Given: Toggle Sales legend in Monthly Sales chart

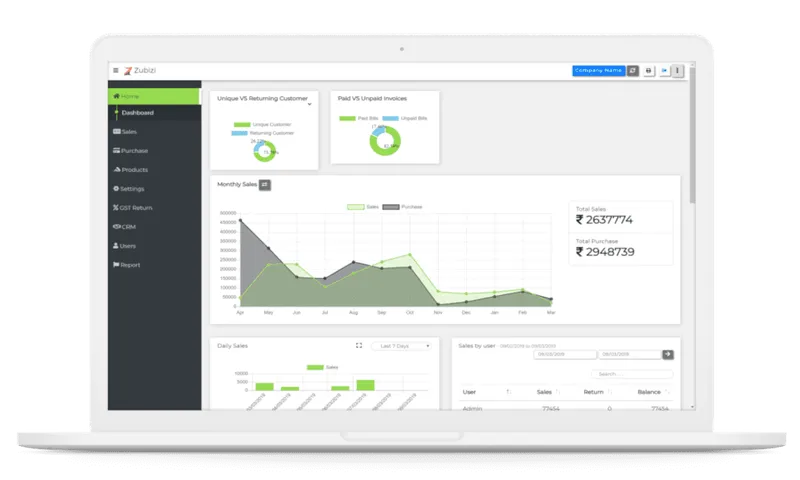Looking at the screenshot, I should [x=363, y=207].
